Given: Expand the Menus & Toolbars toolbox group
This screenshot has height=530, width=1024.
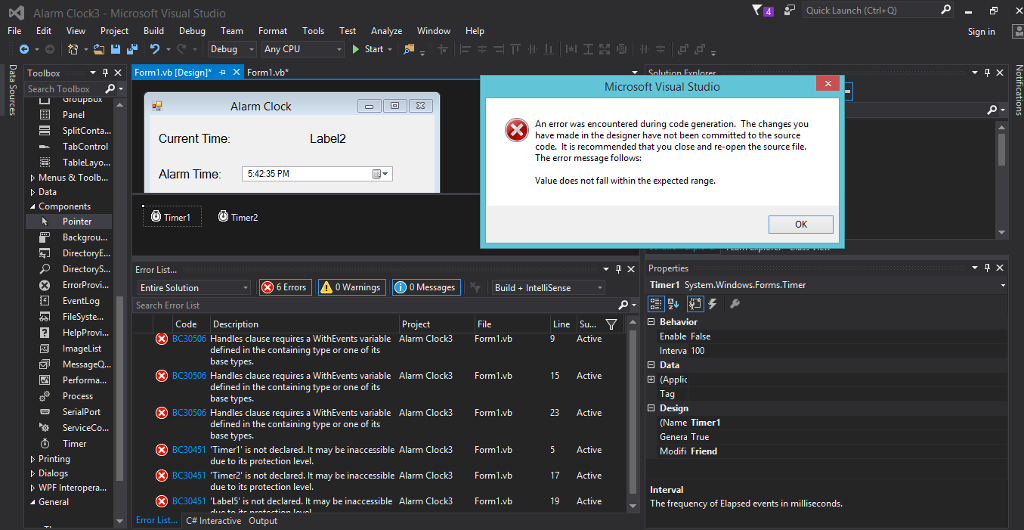Looking at the screenshot, I should tap(33, 178).
